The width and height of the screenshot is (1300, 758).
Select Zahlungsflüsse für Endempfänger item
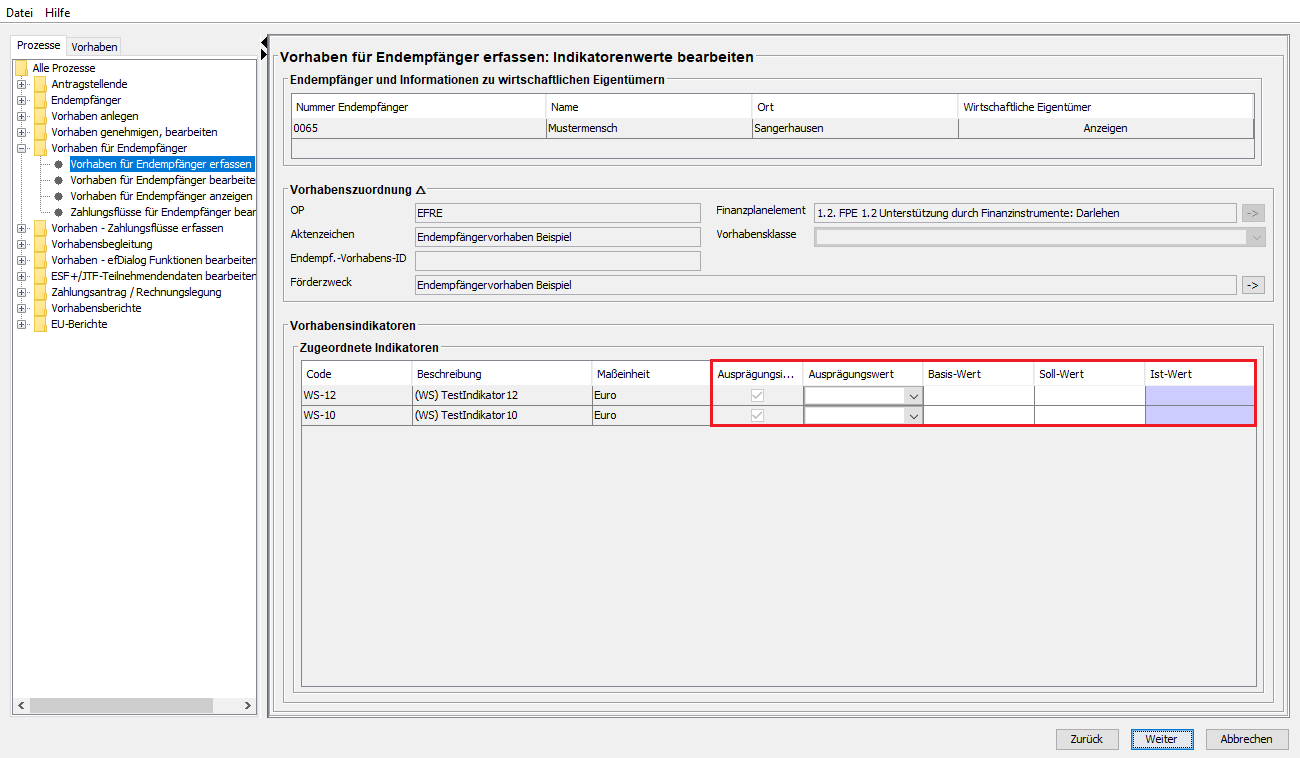click(162, 212)
